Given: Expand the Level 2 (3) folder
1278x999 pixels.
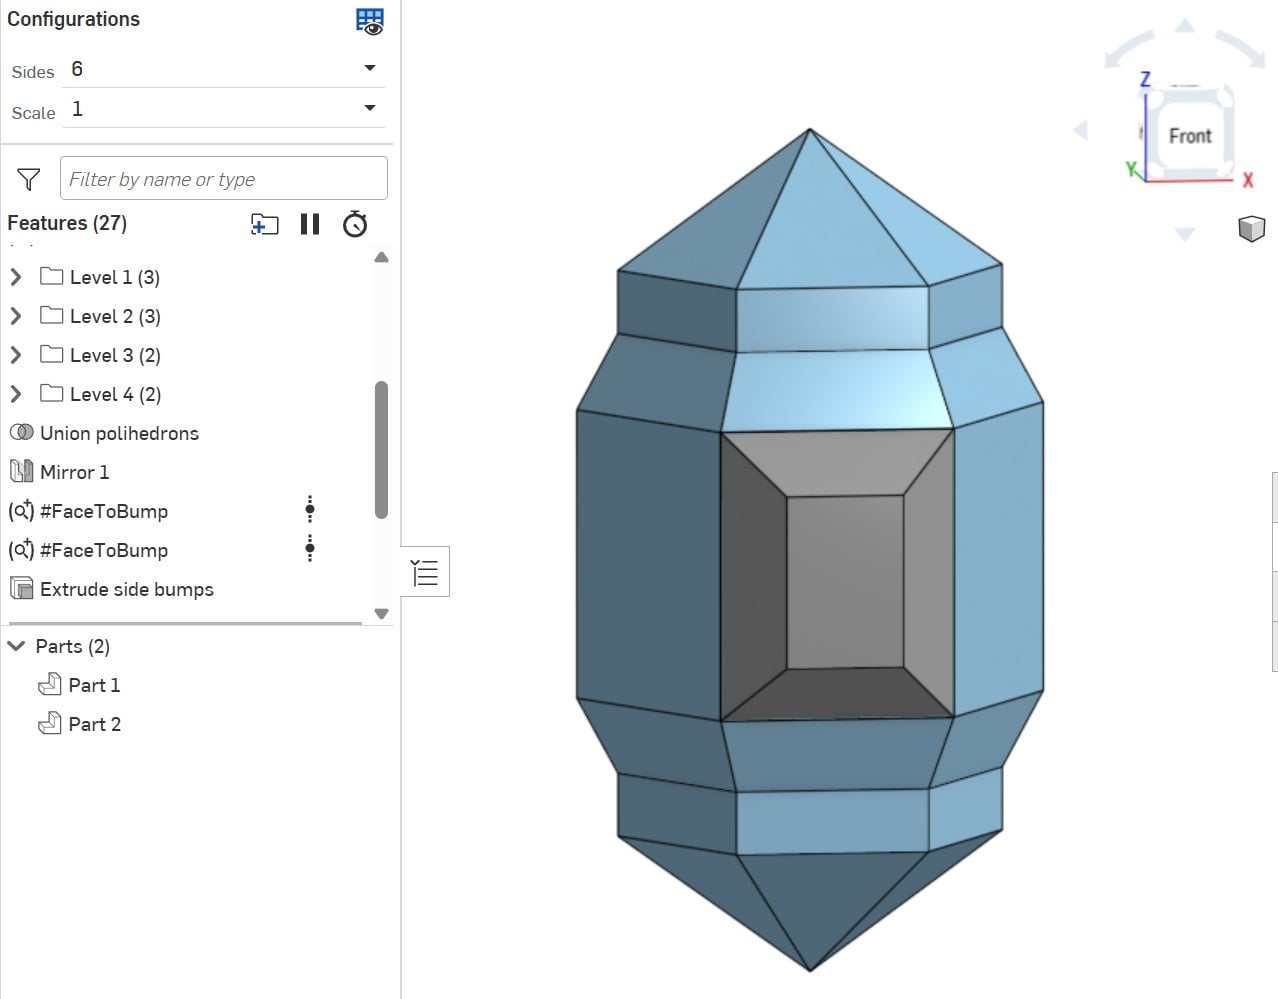Looking at the screenshot, I should [16, 316].
